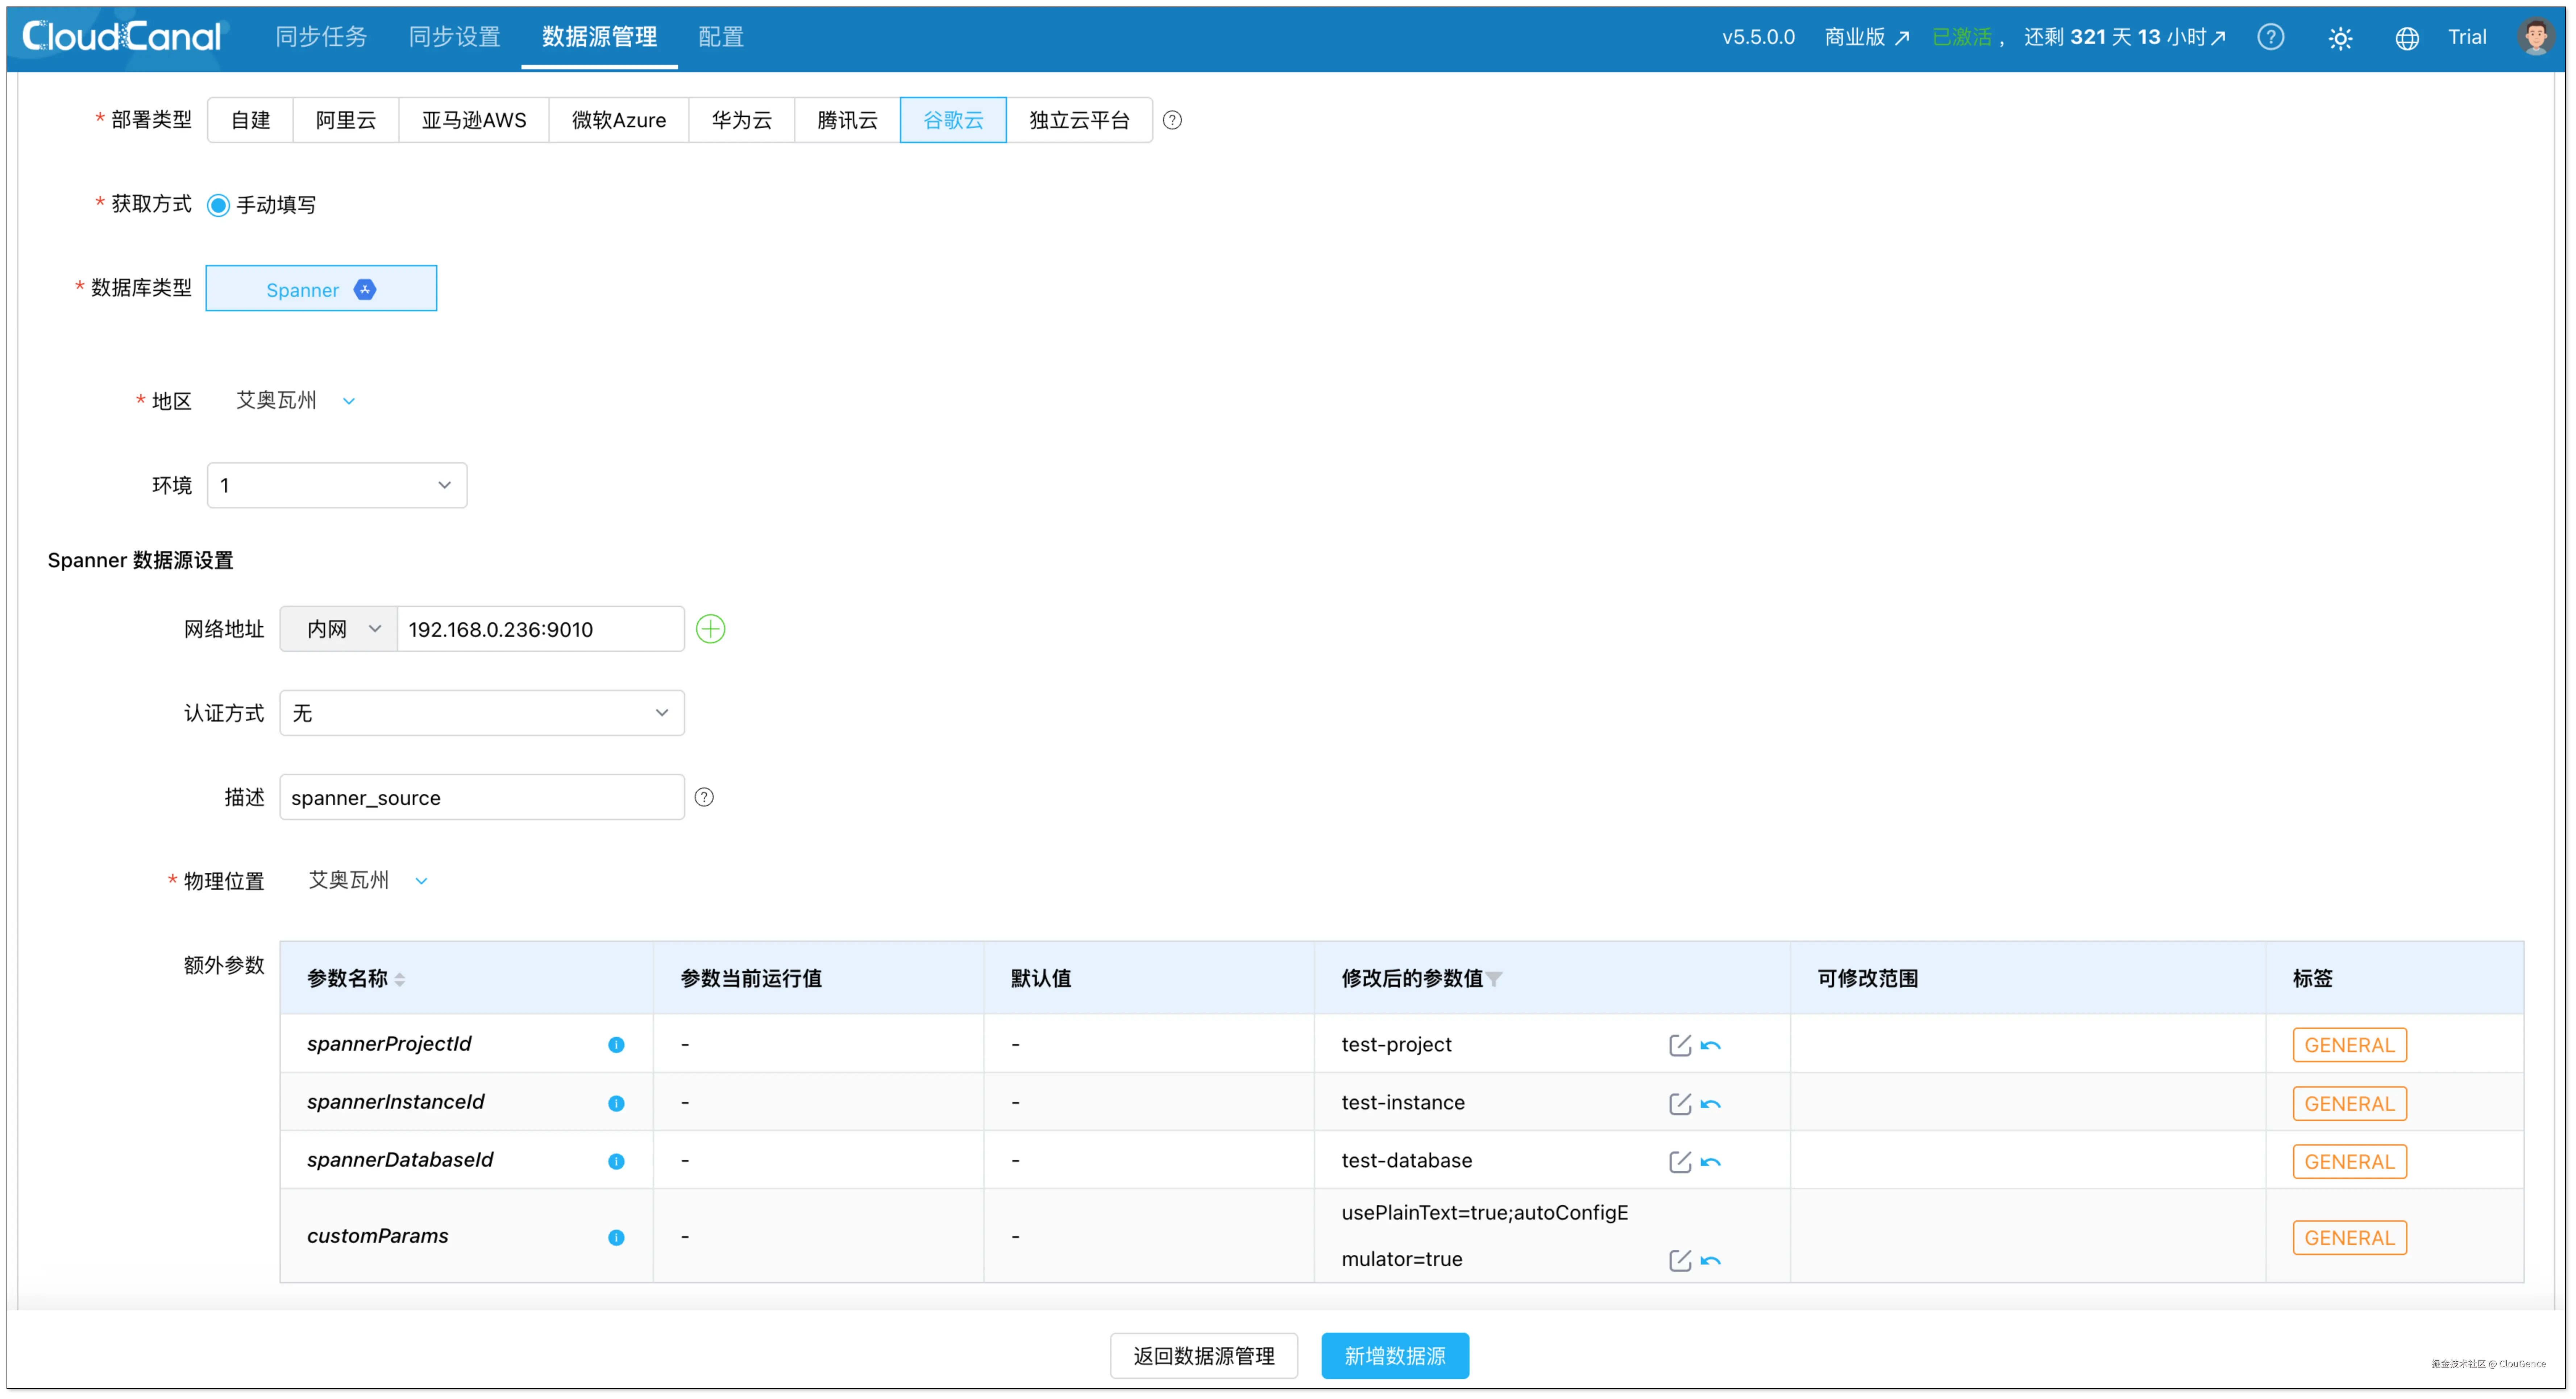
Task: Click the info icon beside spannerDatabaseId
Action: click(616, 1161)
